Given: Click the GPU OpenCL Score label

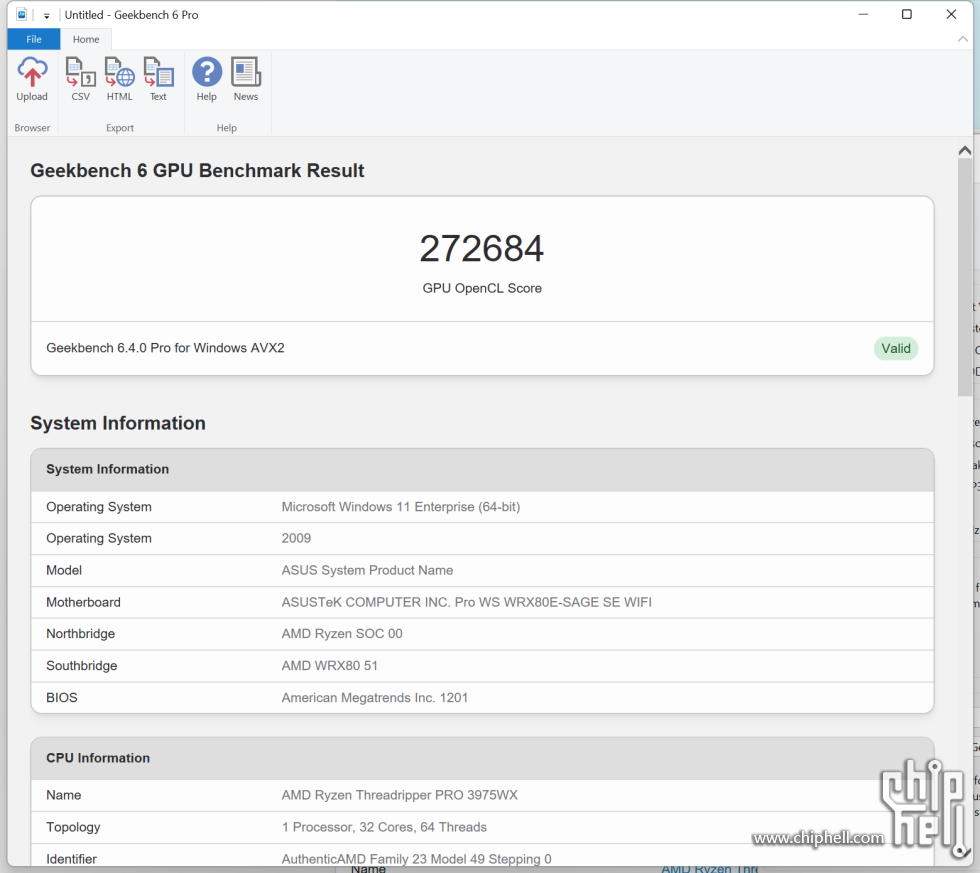Looking at the screenshot, I should click(482, 288).
